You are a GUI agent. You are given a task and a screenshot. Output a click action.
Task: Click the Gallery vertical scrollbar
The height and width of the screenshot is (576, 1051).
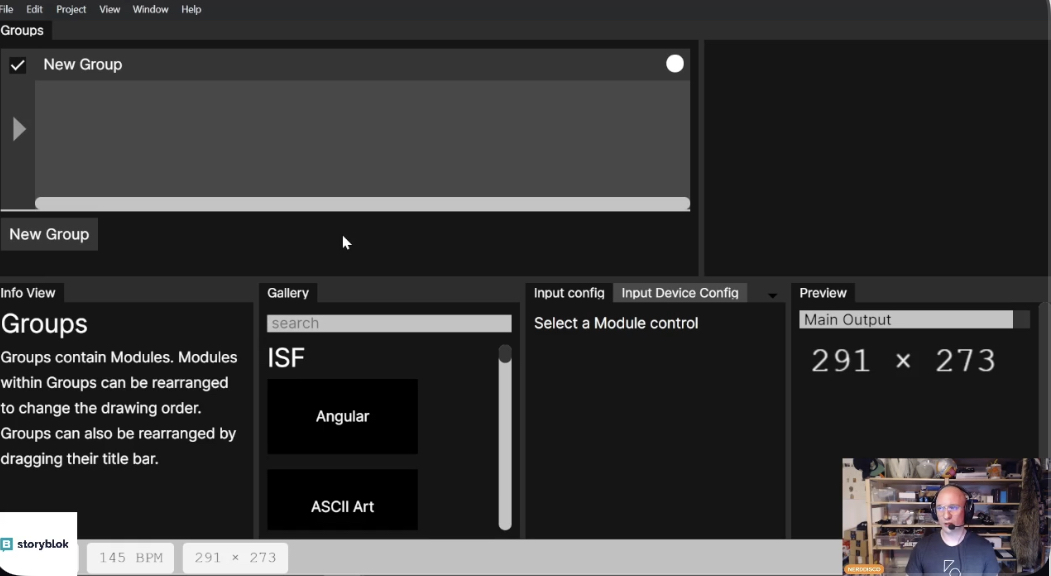coord(505,437)
